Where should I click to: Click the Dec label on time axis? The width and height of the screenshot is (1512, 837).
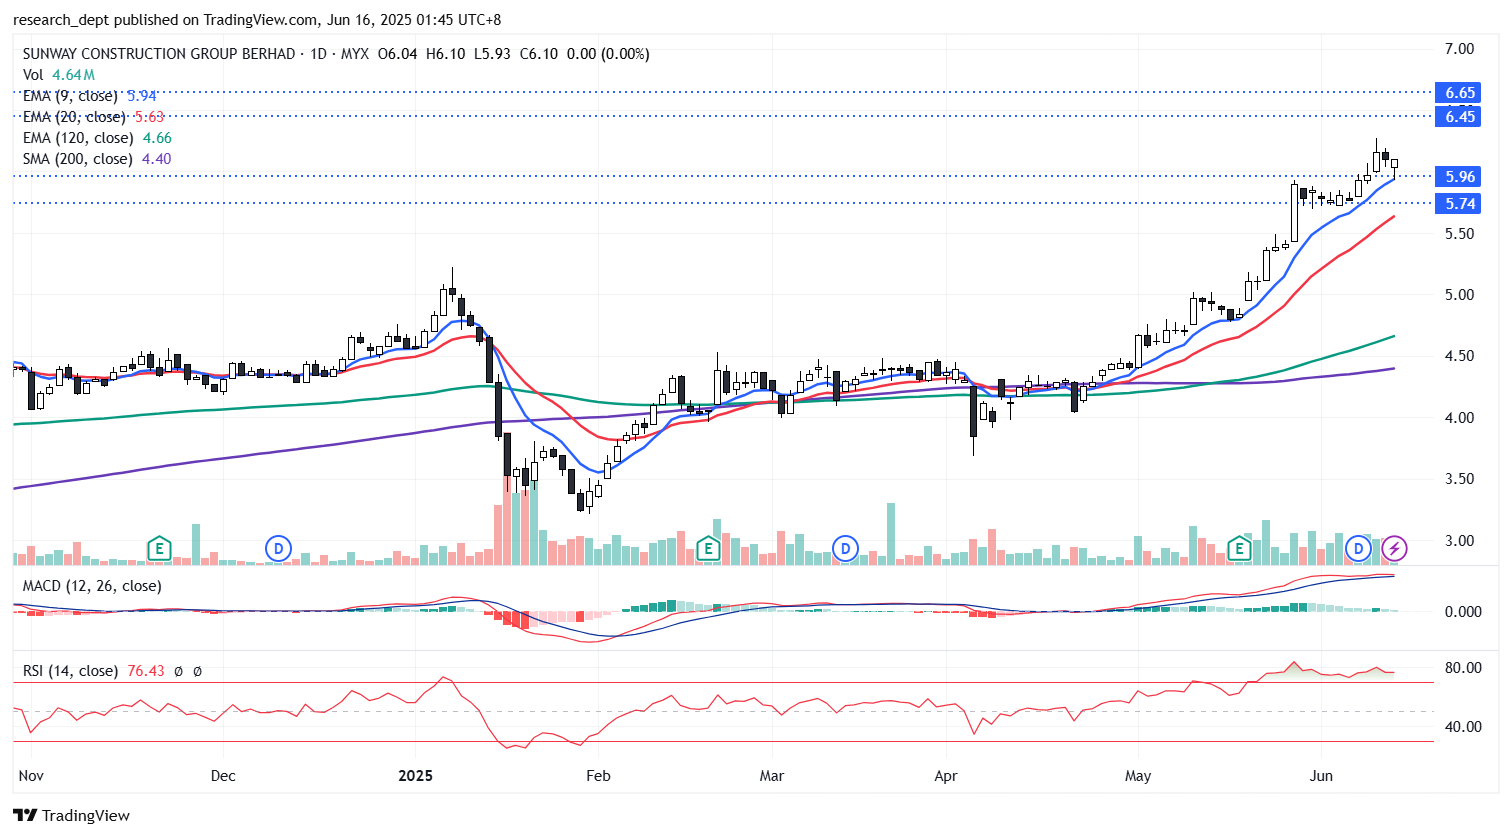coord(223,776)
